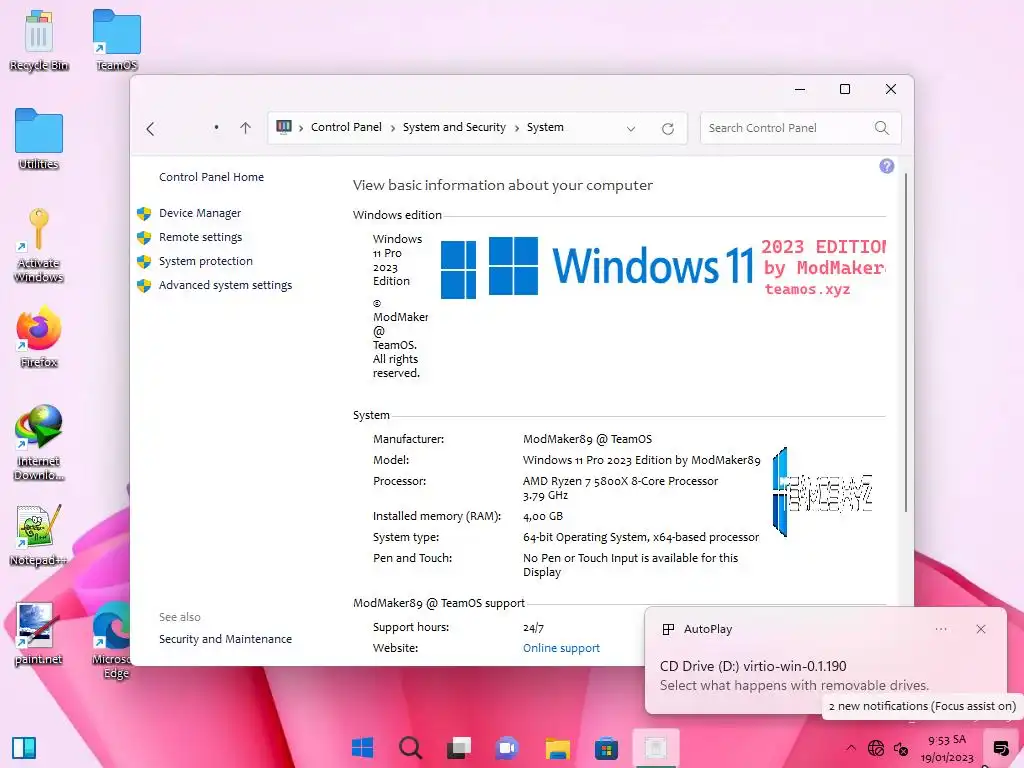Open the Windows Start button

(362, 748)
